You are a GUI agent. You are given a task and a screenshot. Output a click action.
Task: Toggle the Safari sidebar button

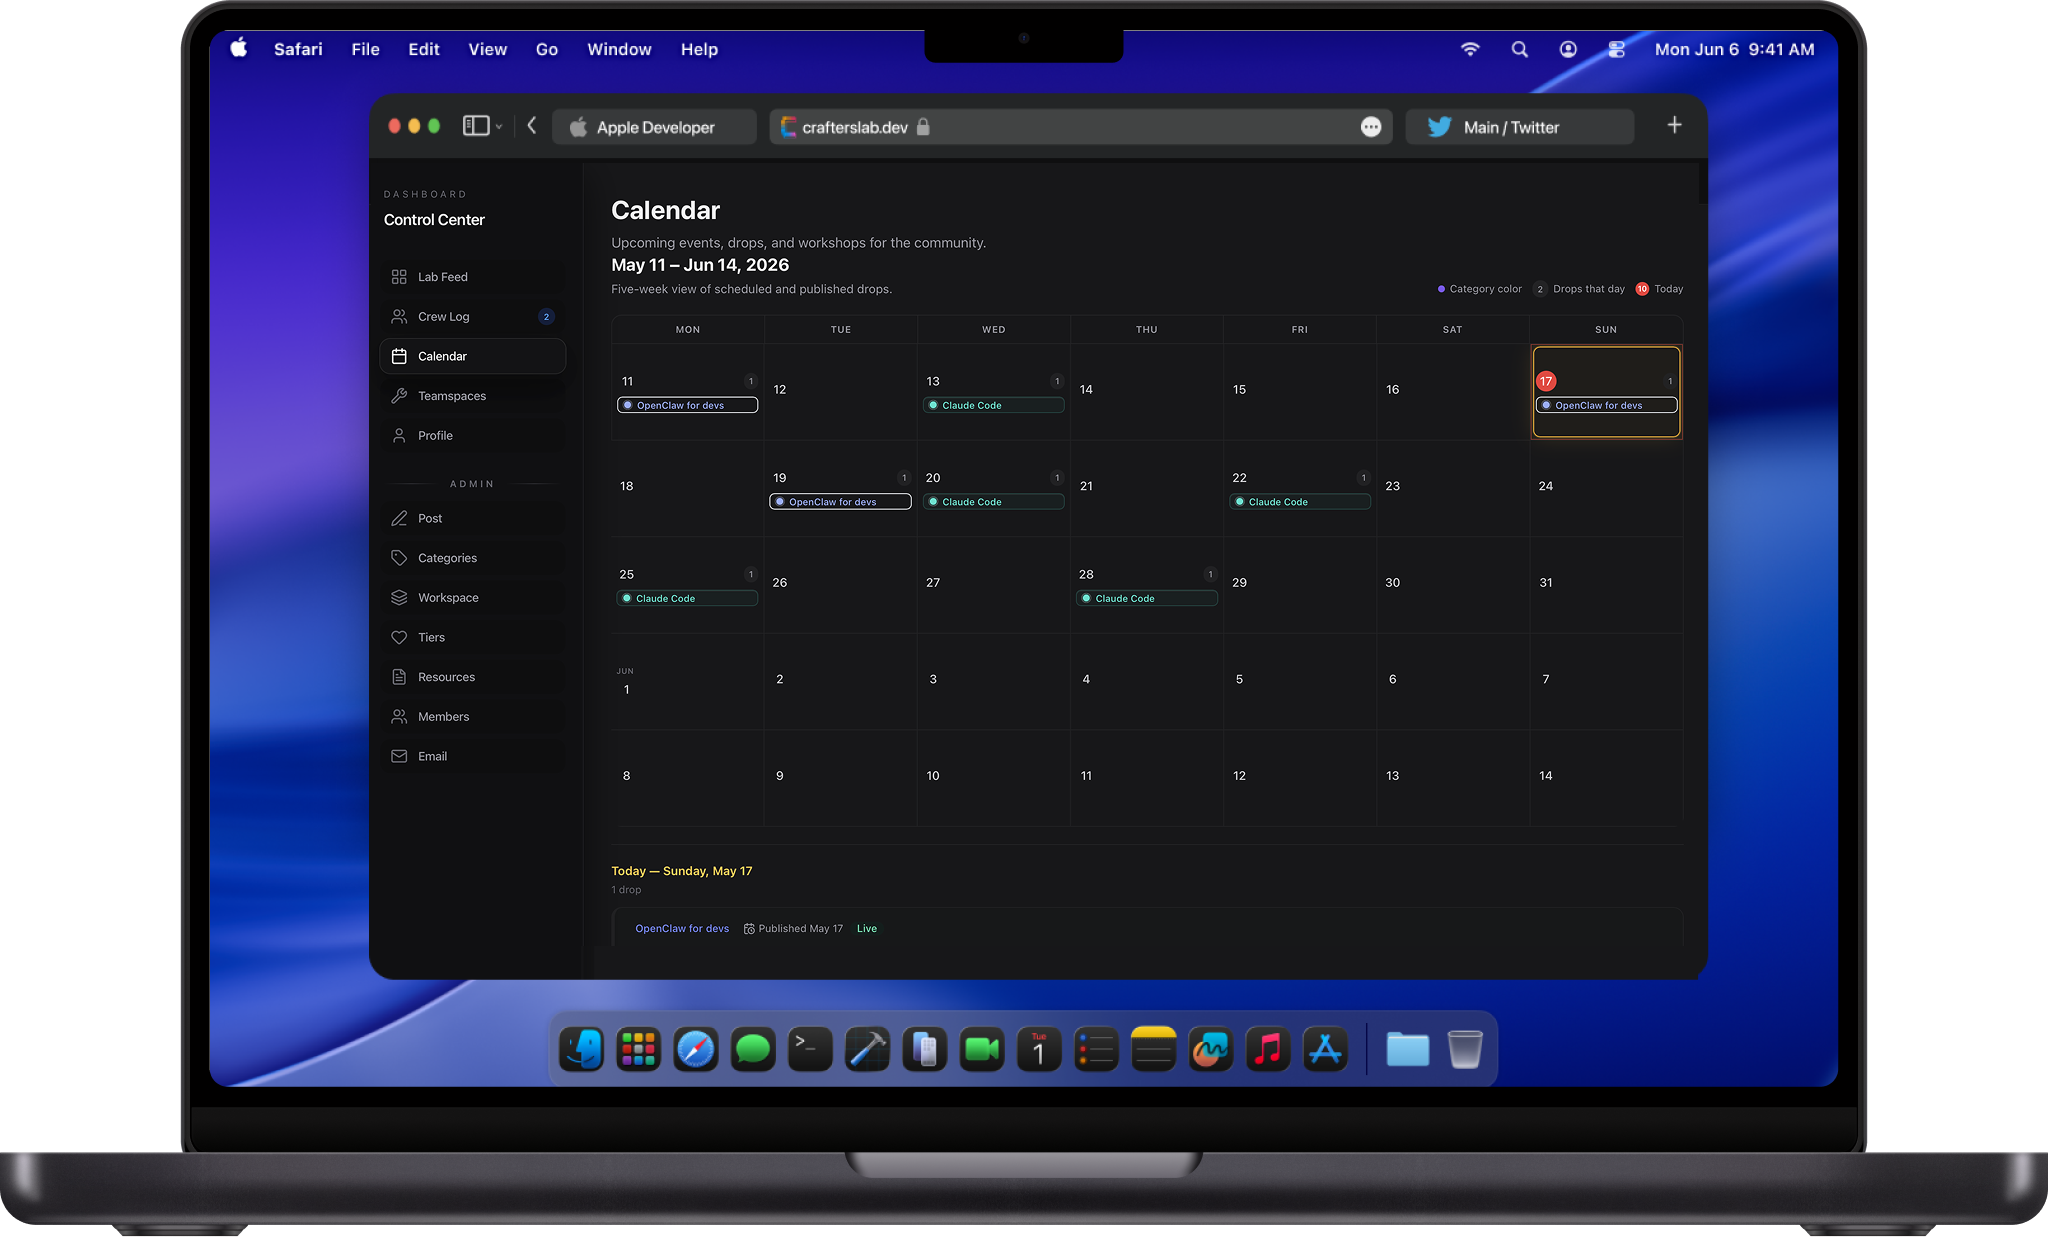476,126
